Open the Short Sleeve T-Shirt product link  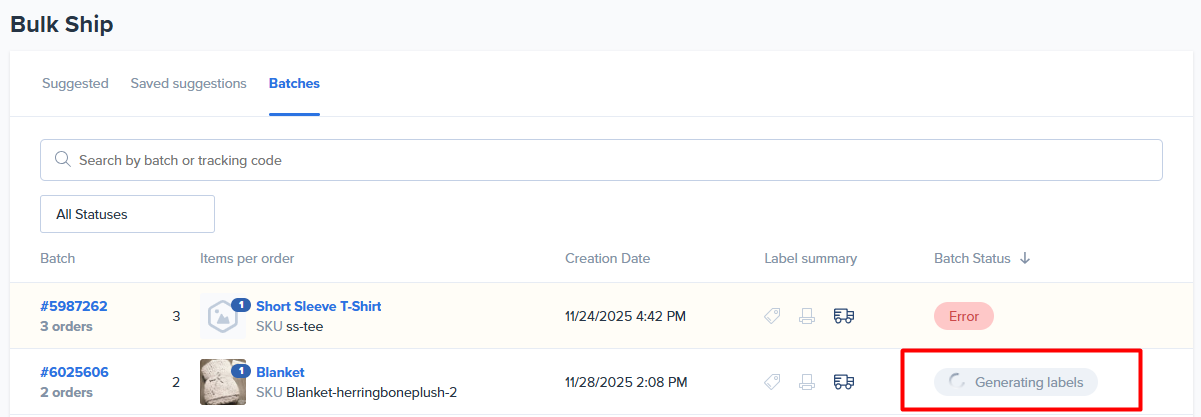pos(318,306)
